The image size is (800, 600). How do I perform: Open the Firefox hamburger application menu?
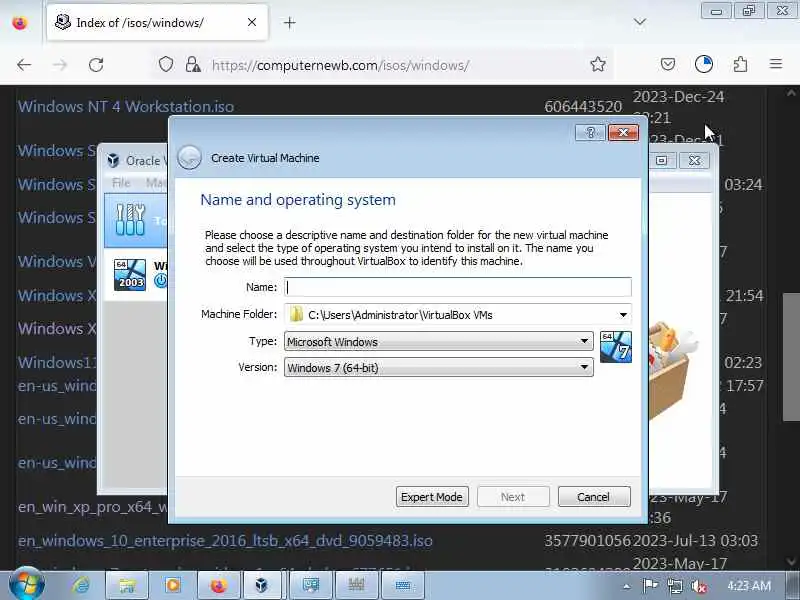pyautogui.click(x=776, y=64)
